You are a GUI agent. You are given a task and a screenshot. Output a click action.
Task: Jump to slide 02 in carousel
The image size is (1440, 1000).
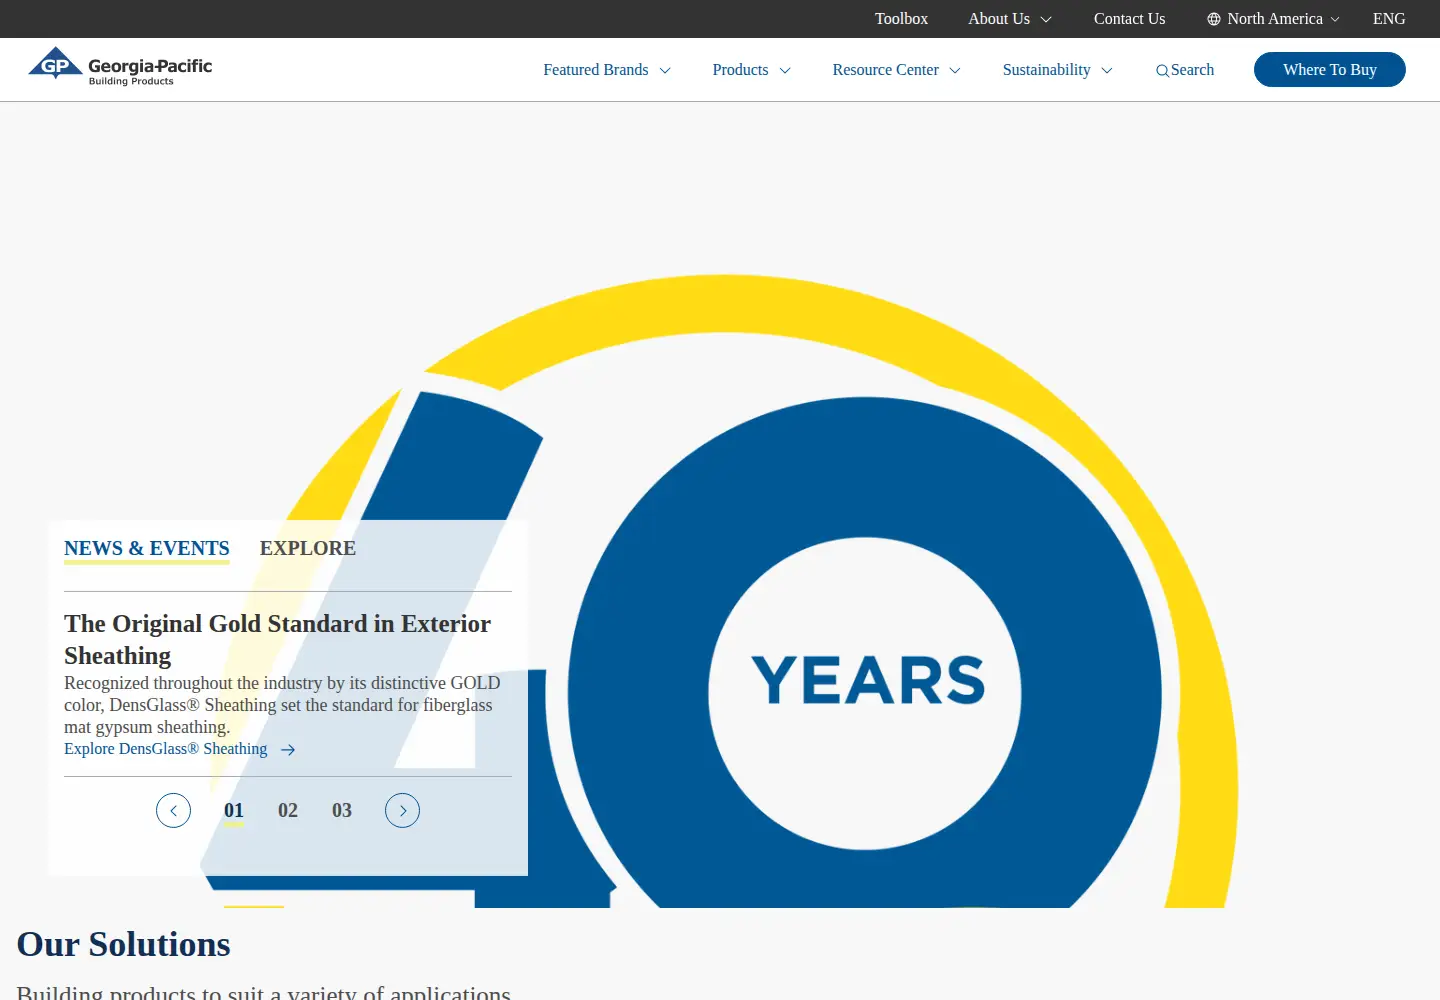(288, 811)
